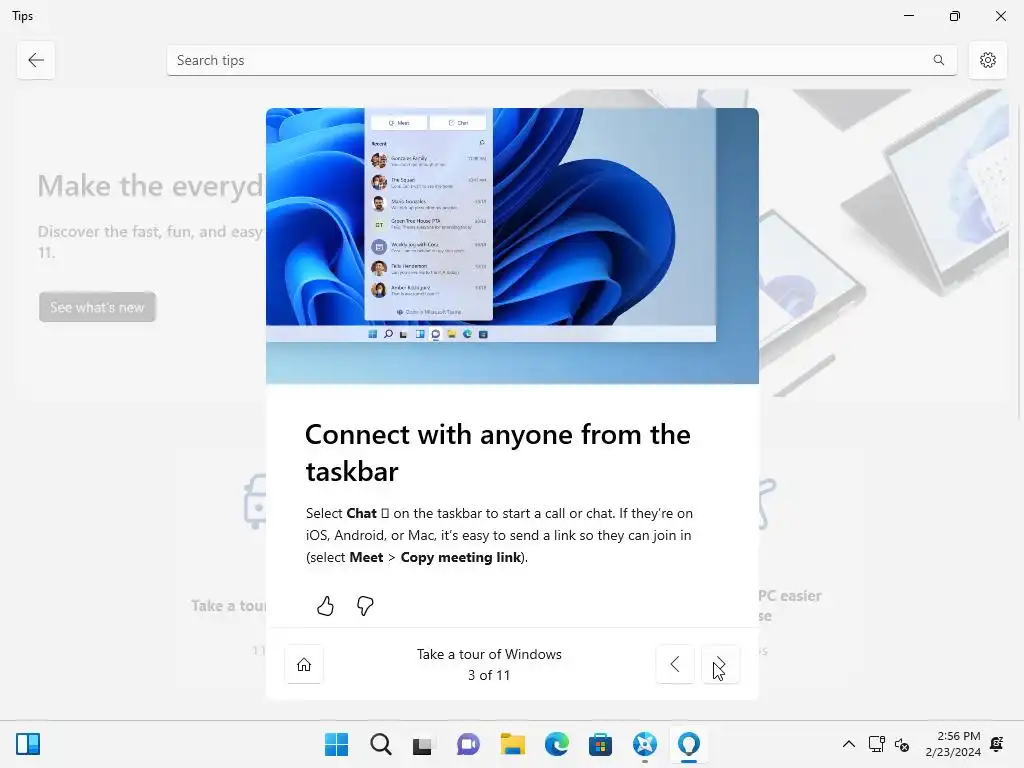Open Microsoft Store from taskbar
The height and width of the screenshot is (768, 1024).
pos(600,744)
